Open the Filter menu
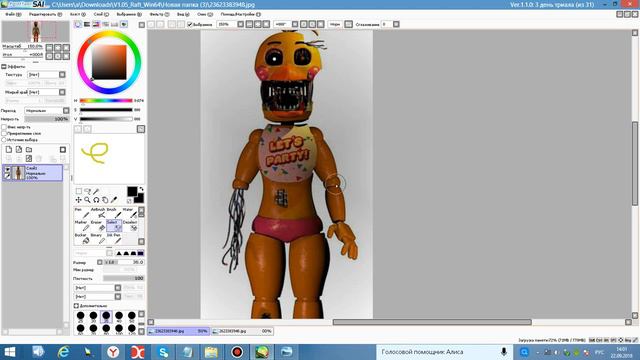This screenshot has width=640, height=360. point(159,14)
